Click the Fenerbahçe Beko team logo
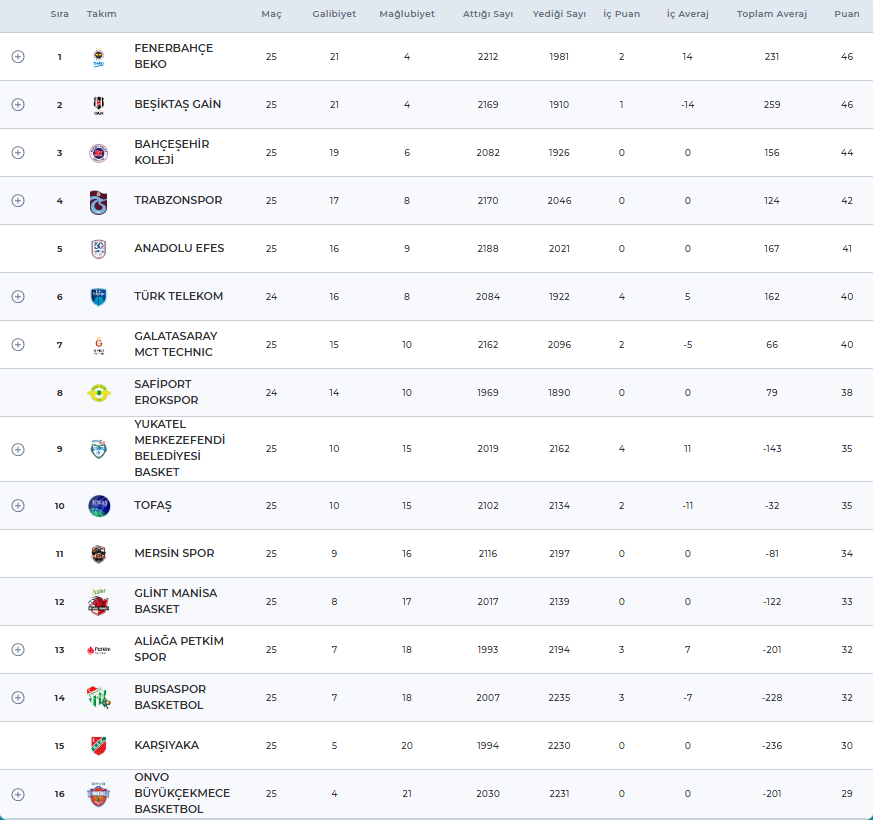The height and width of the screenshot is (820, 873). pos(98,57)
